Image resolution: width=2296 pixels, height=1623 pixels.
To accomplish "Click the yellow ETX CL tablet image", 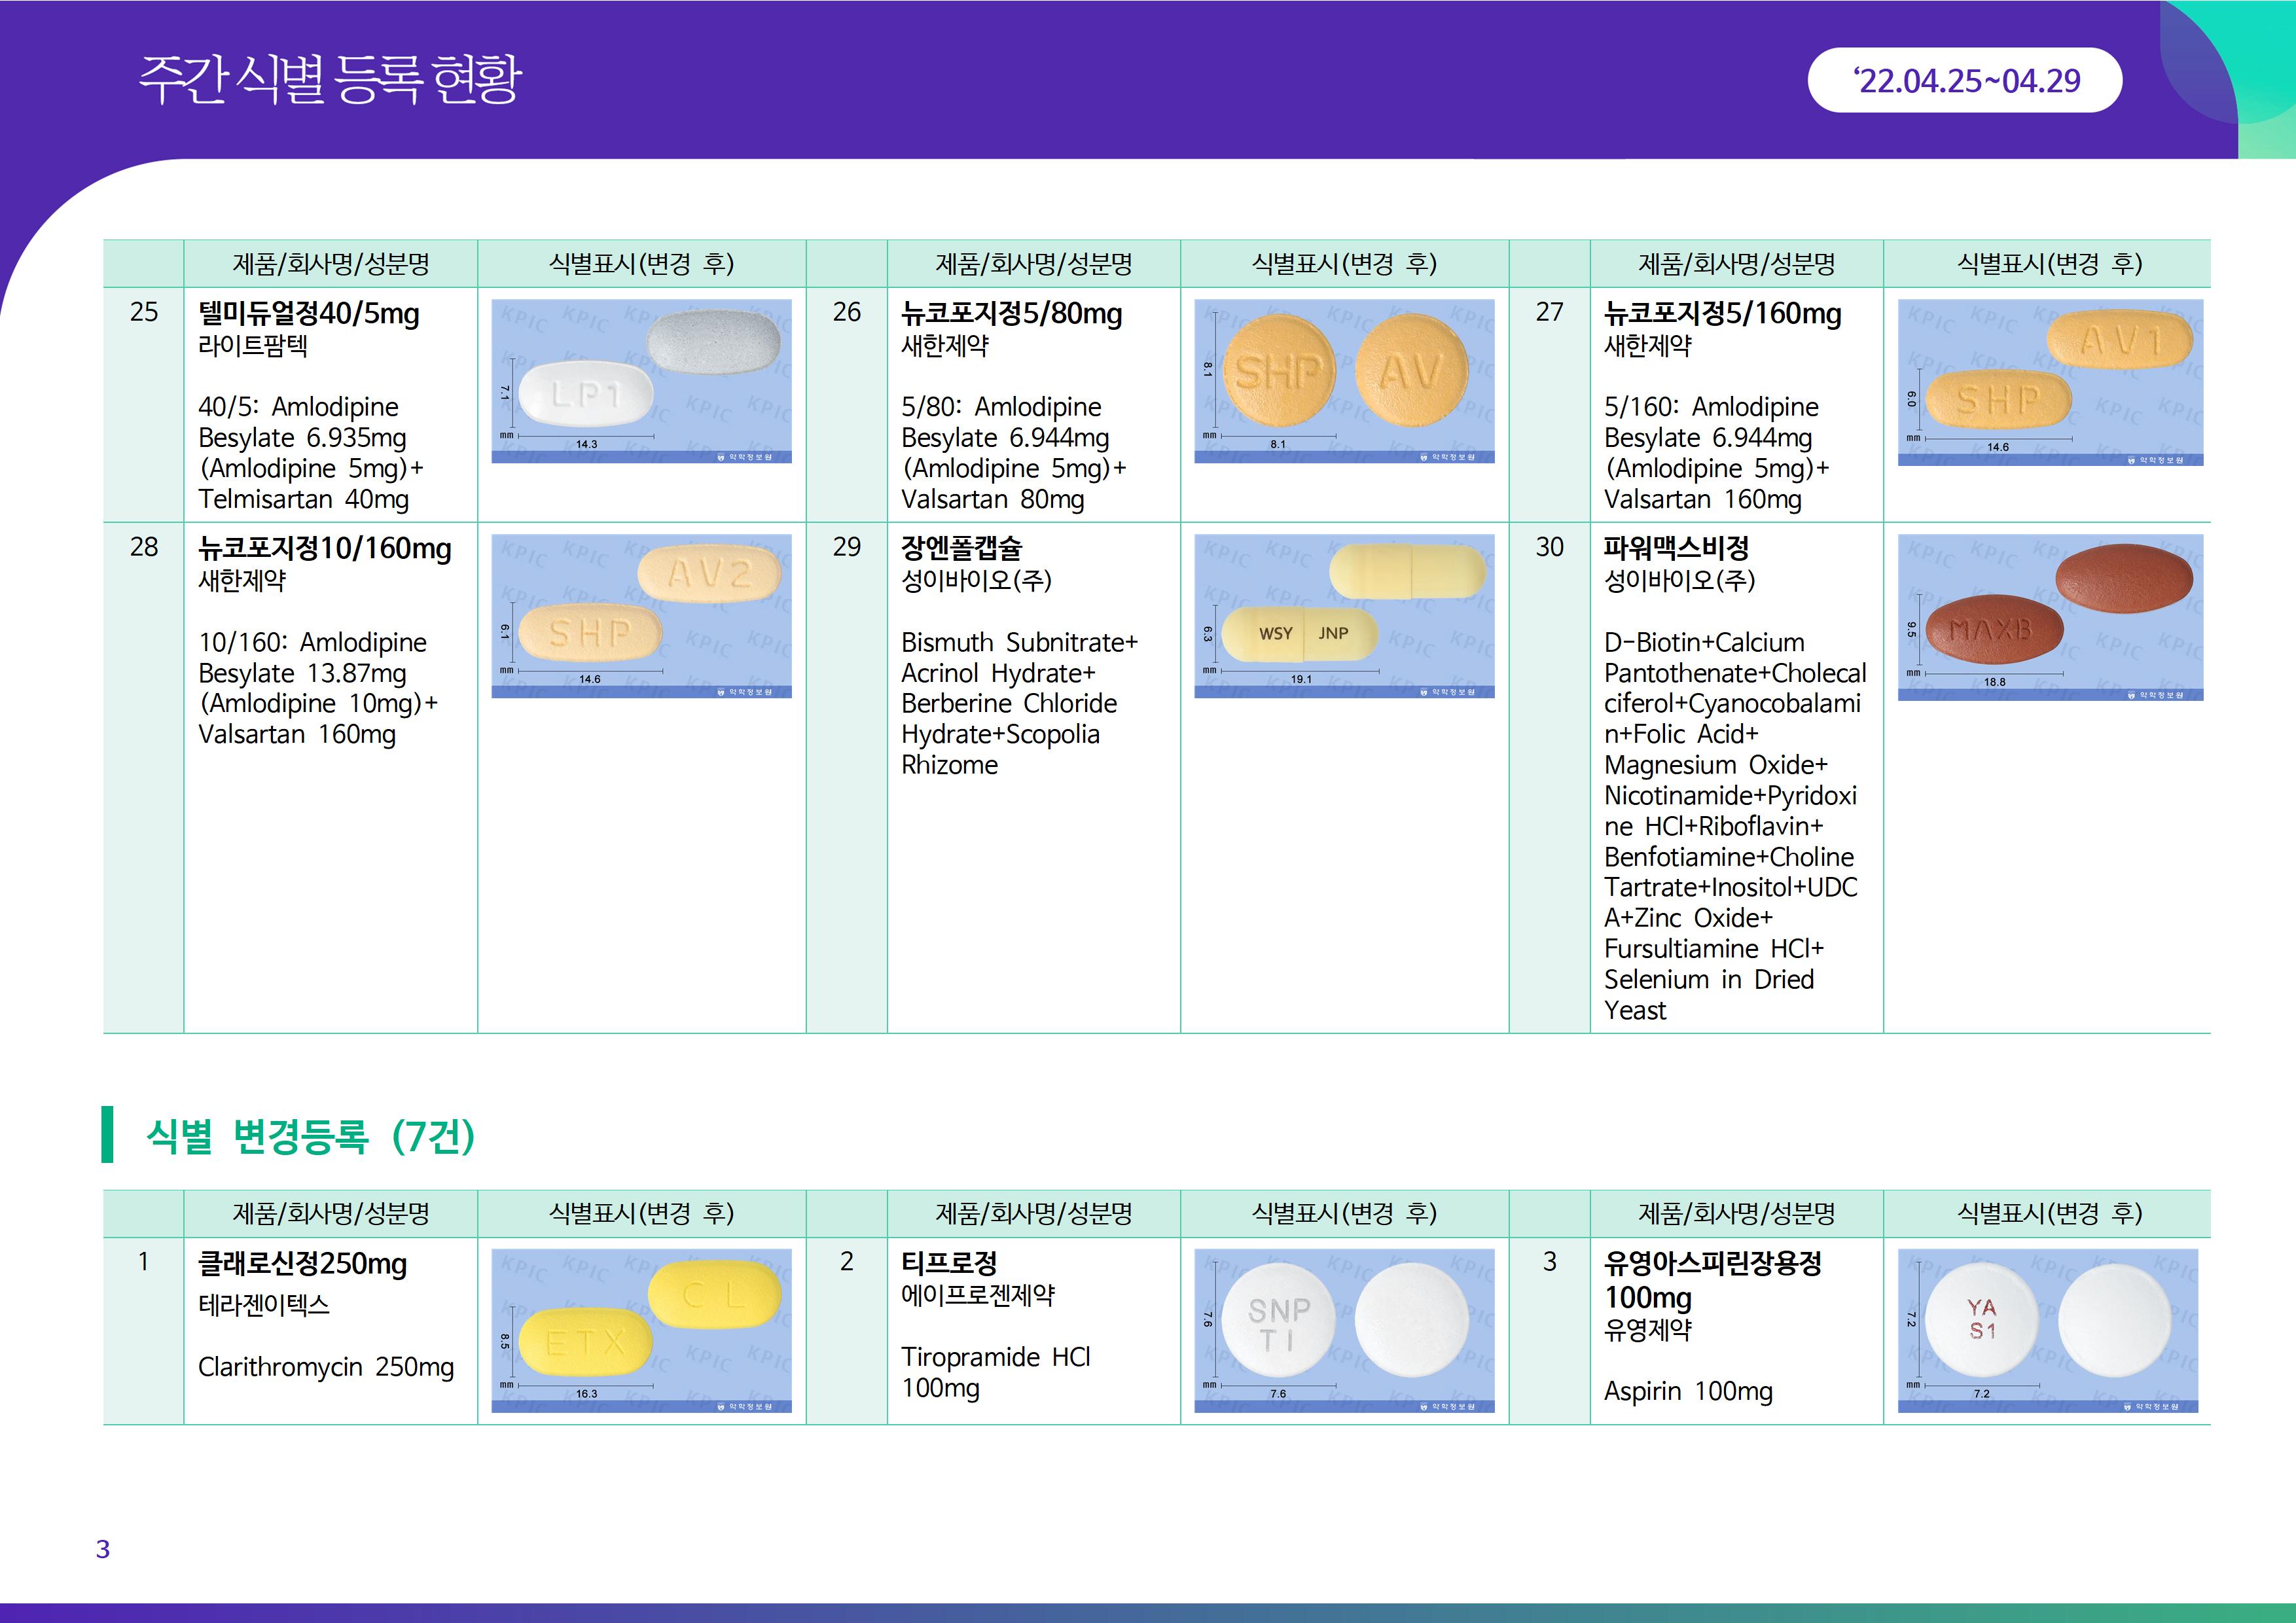I will pyautogui.click(x=641, y=1330).
